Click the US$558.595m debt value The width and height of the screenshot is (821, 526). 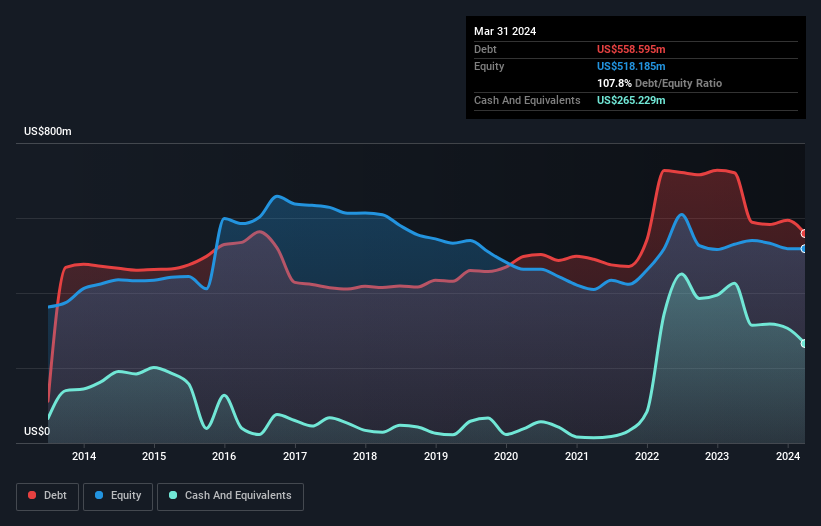click(631, 49)
